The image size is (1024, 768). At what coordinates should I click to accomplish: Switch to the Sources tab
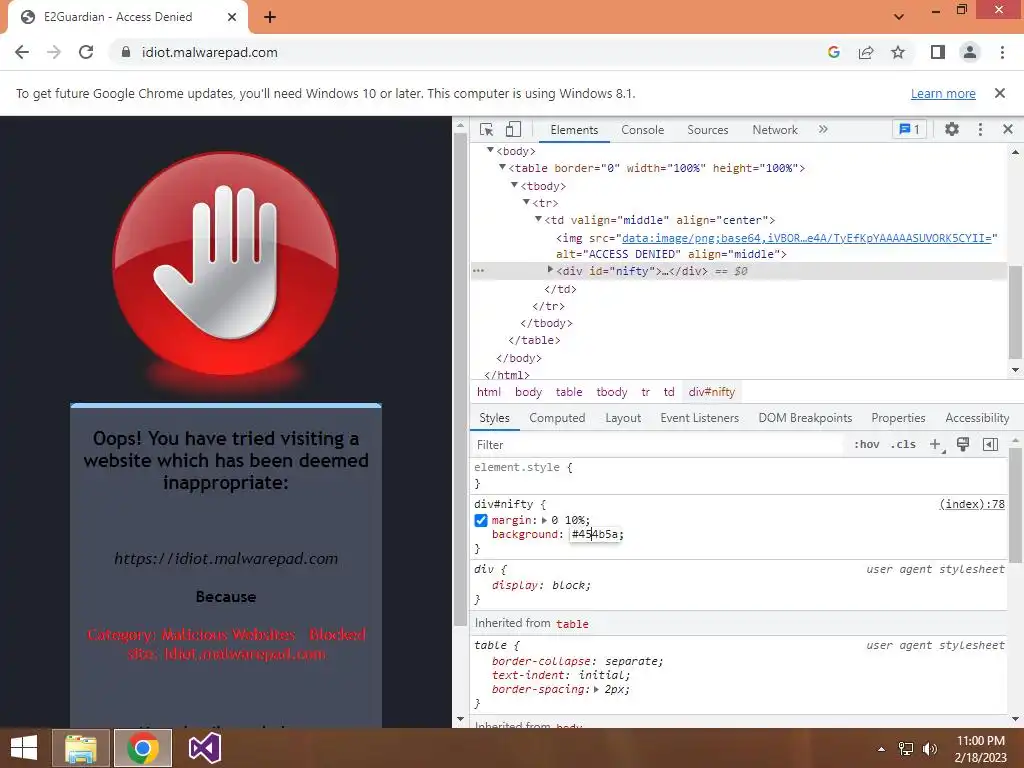pos(707,130)
